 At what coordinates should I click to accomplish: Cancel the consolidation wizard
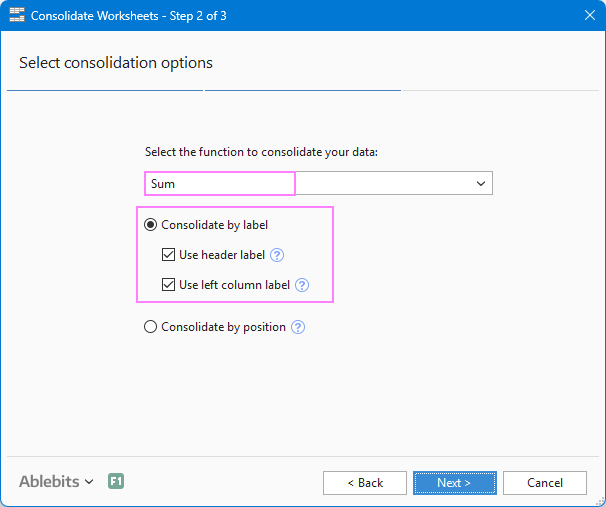[x=545, y=483]
